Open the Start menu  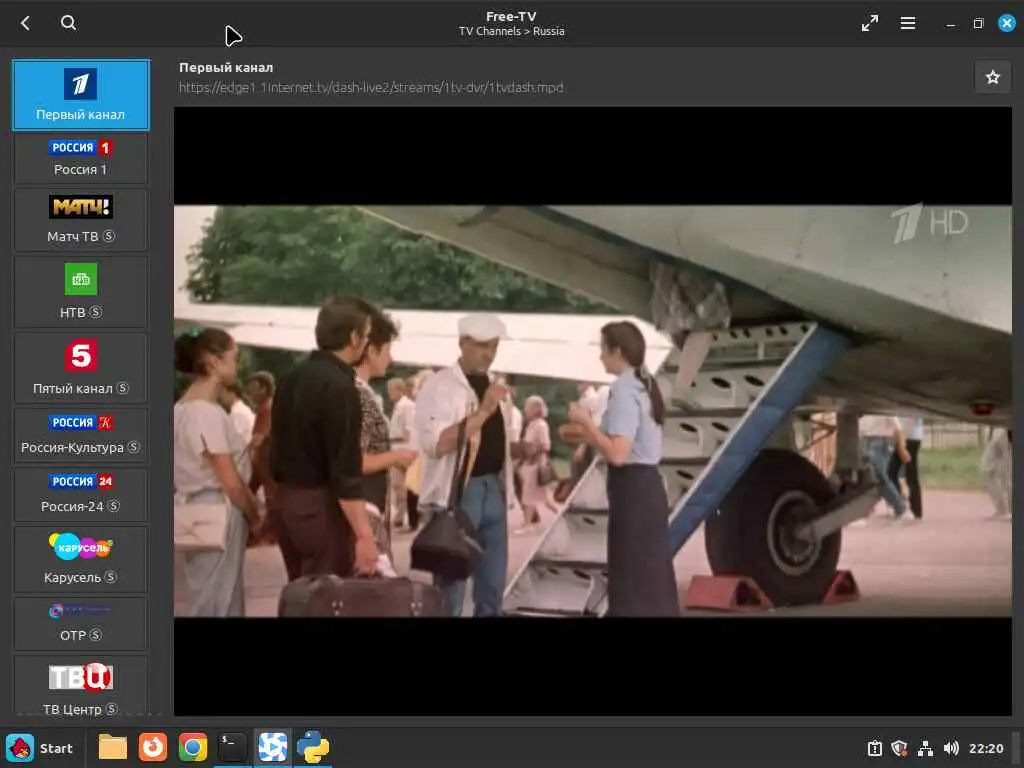40,748
